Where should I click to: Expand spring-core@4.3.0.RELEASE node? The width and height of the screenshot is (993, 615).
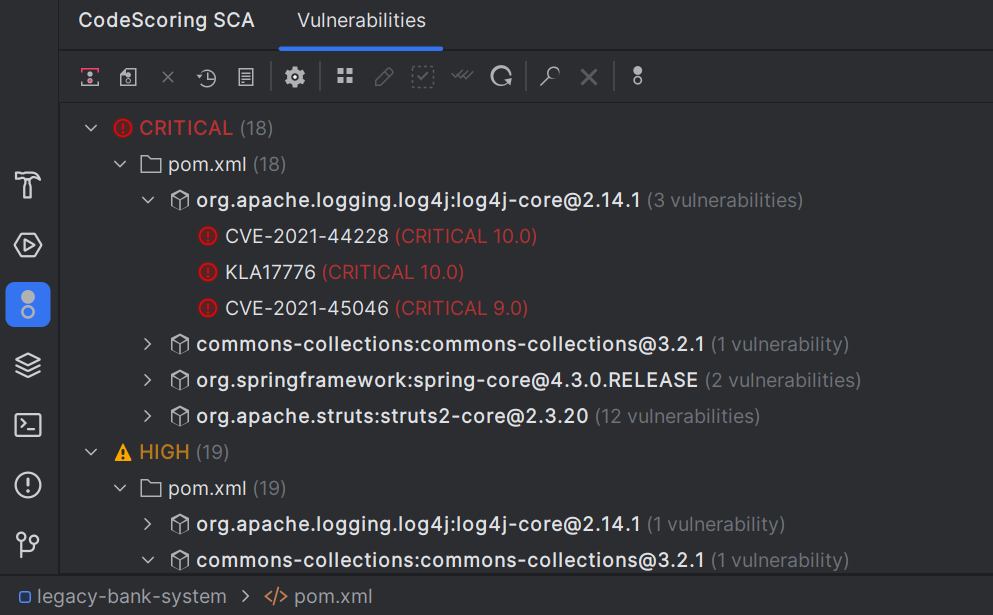148,380
